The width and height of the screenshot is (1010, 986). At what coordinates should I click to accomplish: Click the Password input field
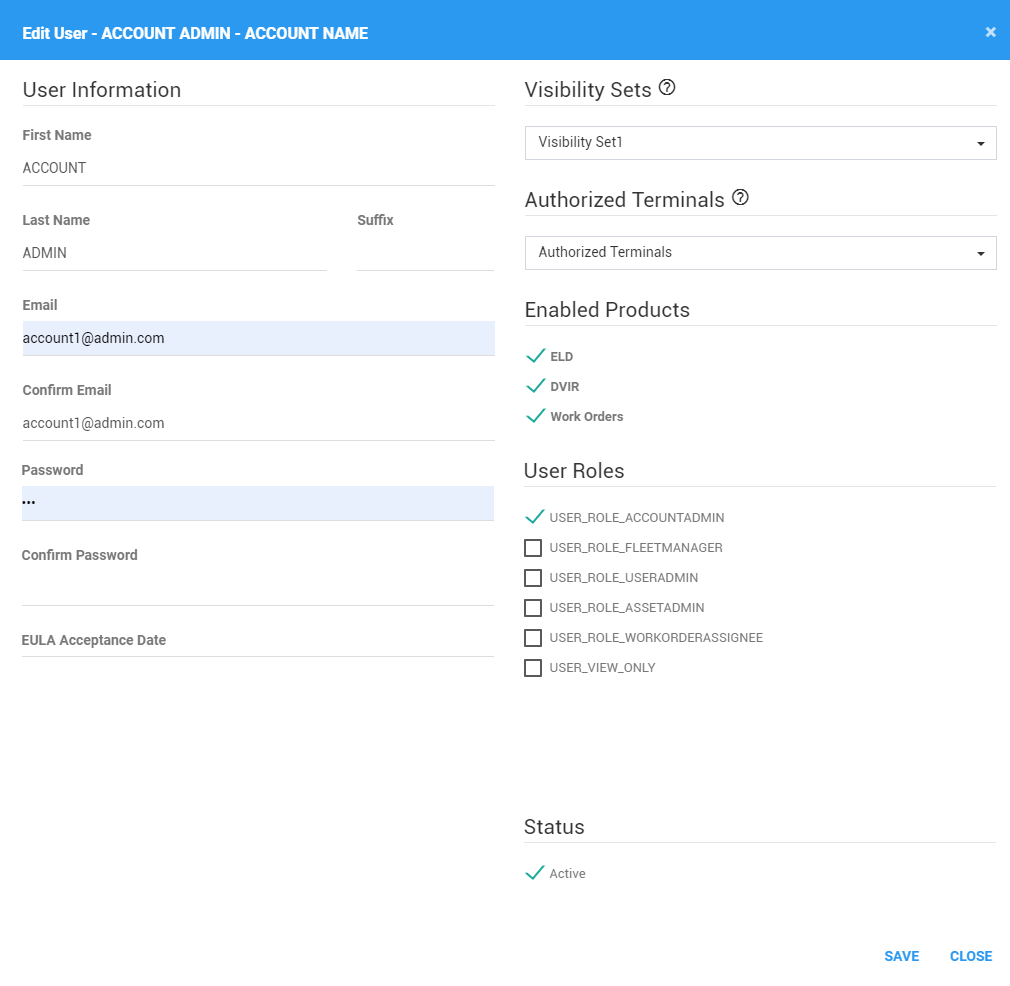pyautogui.click(x=258, y=503)
